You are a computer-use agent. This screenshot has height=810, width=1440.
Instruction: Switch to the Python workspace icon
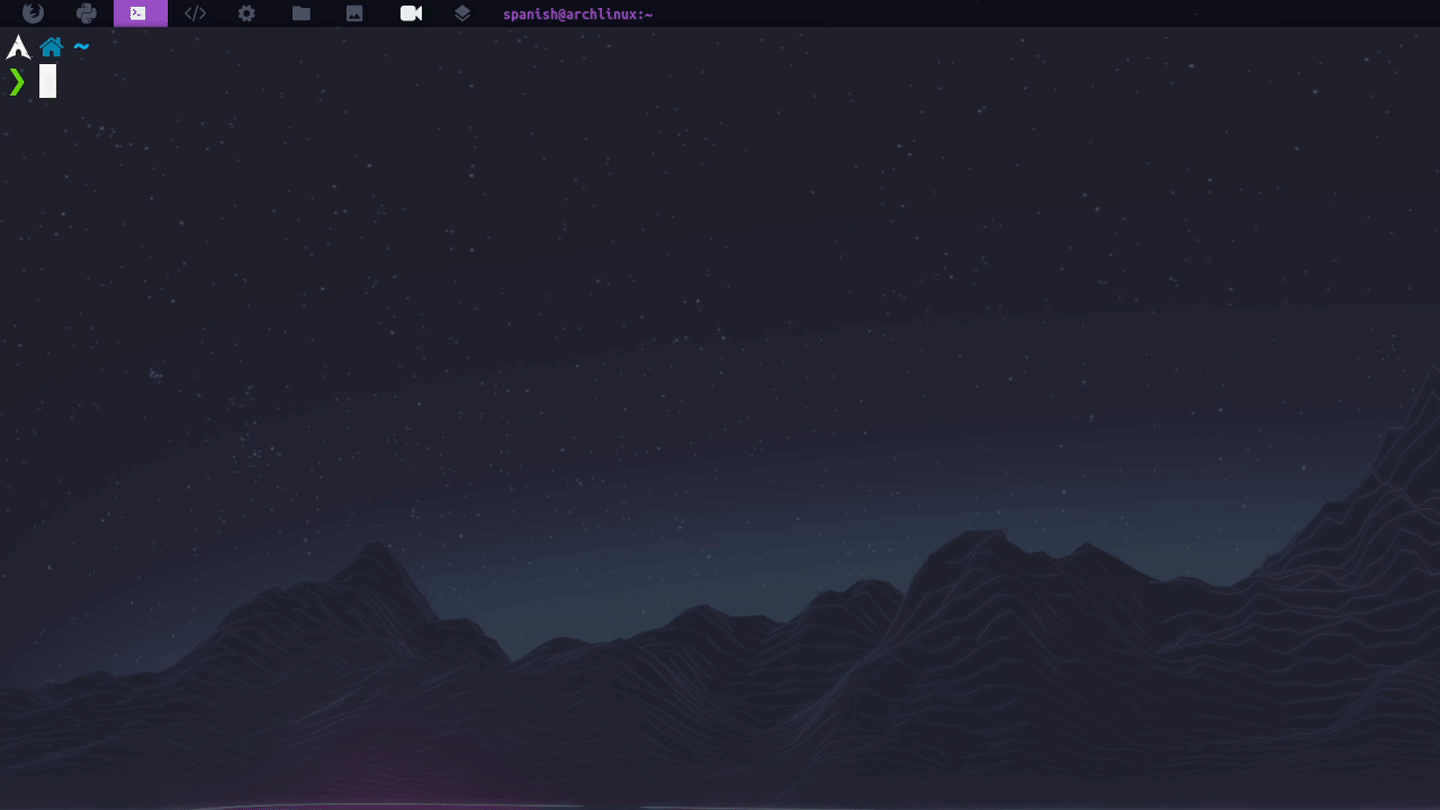(x=86, y=13)
